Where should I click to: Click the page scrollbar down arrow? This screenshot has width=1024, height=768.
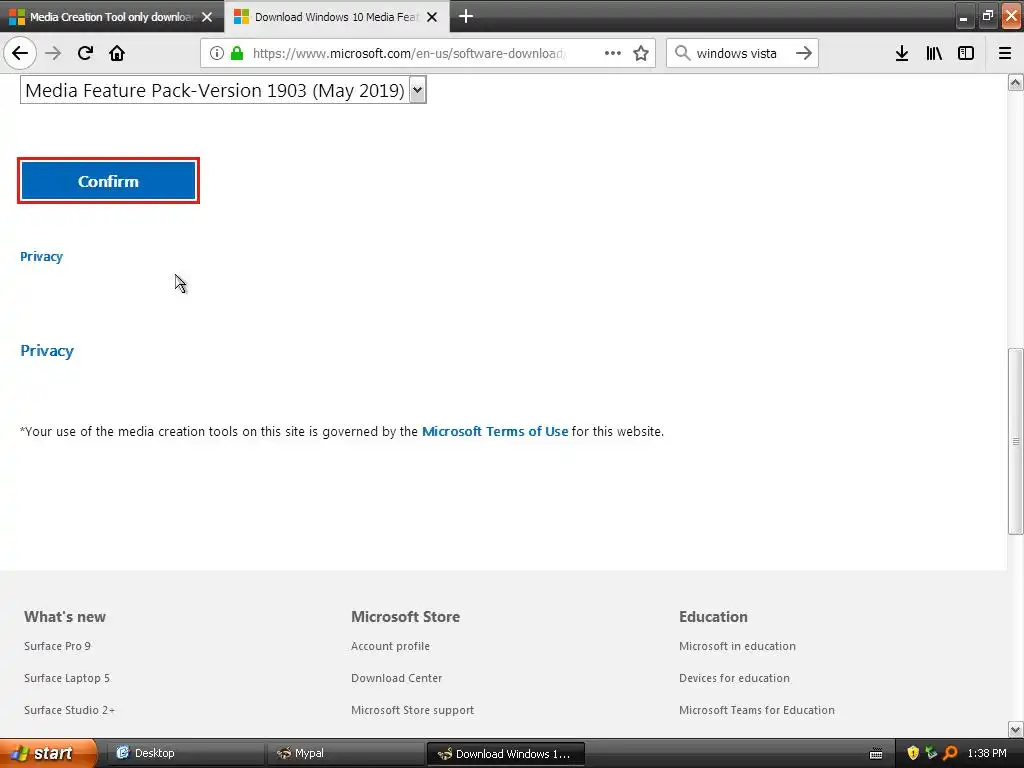[x=1016, y=729]
